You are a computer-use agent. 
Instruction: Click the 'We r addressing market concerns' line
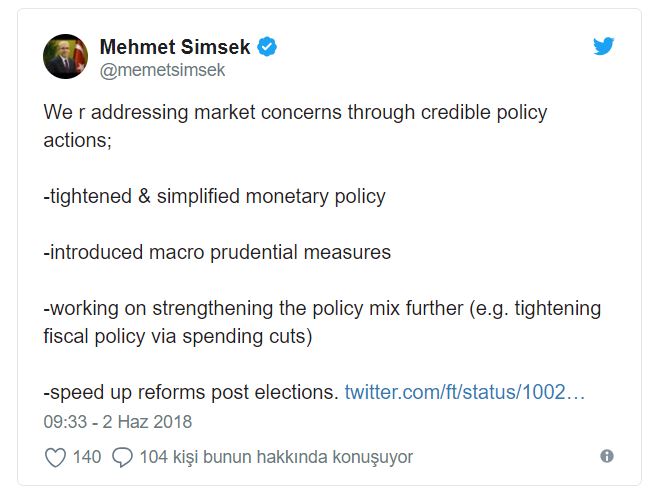[x=295, y=112]
